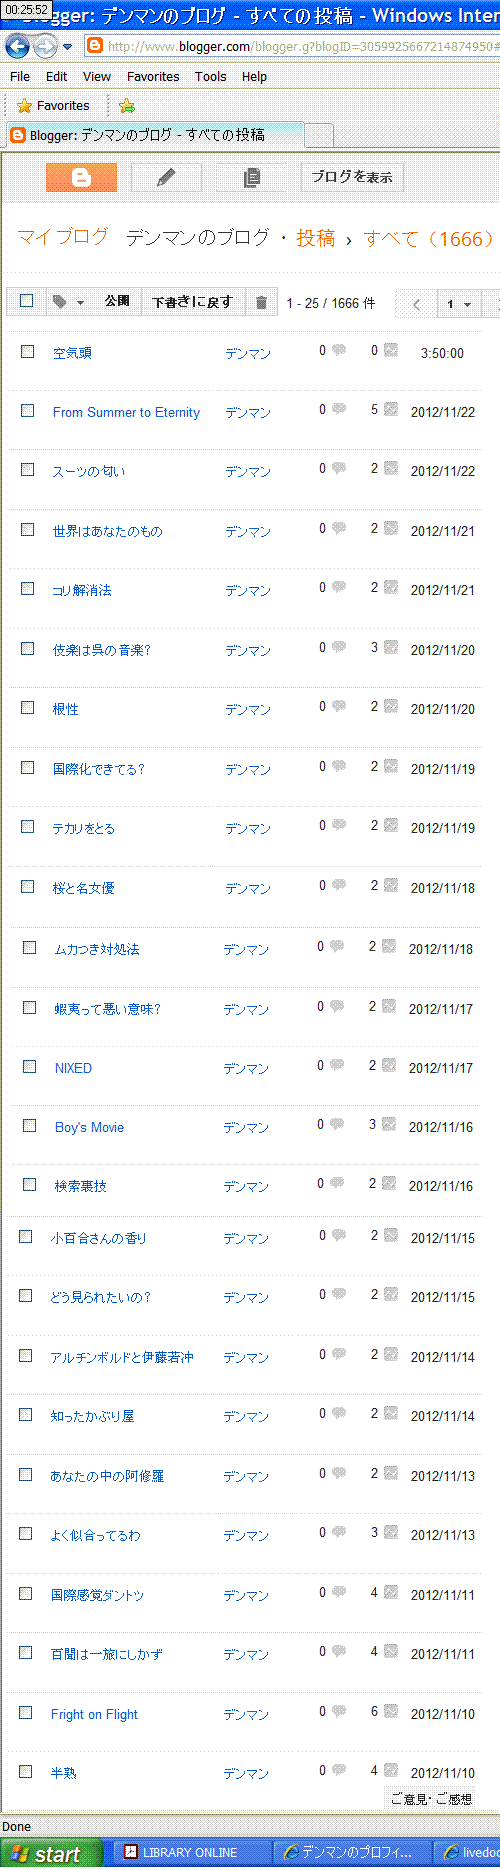Click the browser Back arrow button
The width and height of the screenshot is (500, 1870).
point(18,46)
